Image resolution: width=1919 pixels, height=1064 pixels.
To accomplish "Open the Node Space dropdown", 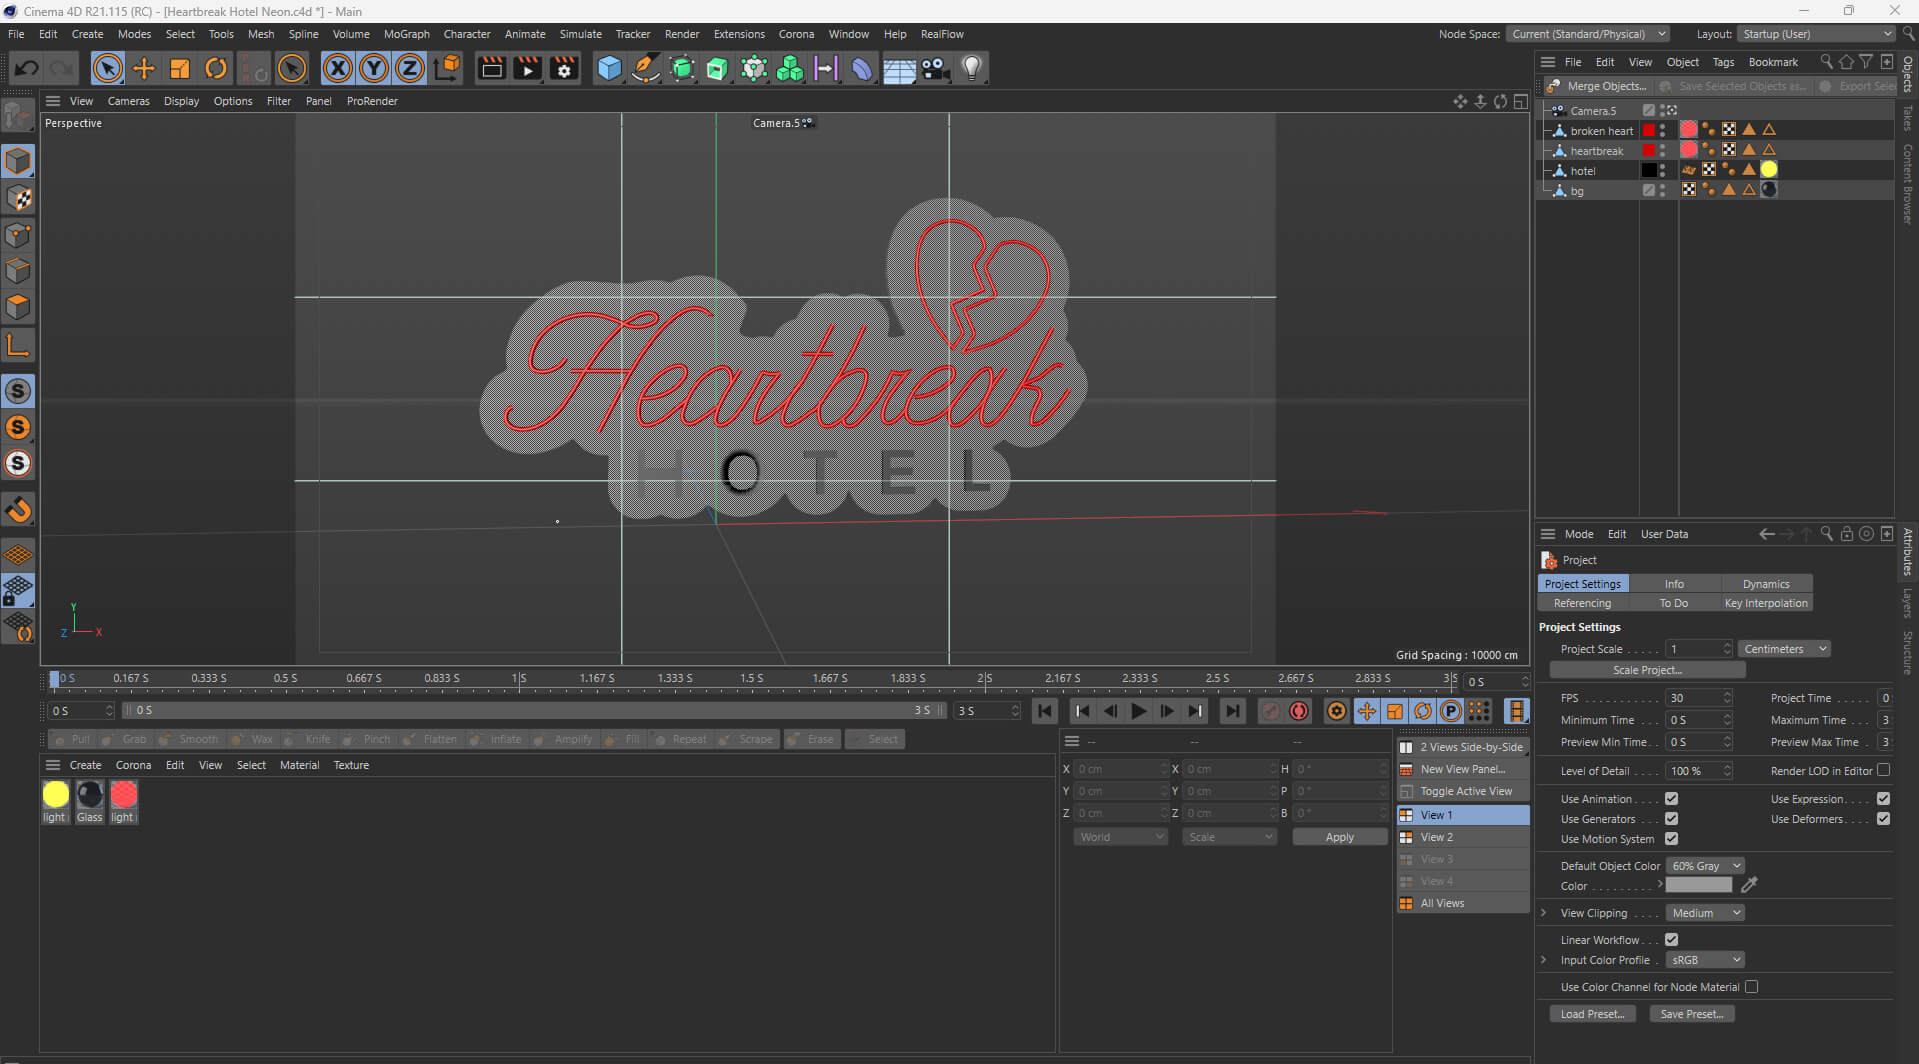I will tap(1588, 34).
